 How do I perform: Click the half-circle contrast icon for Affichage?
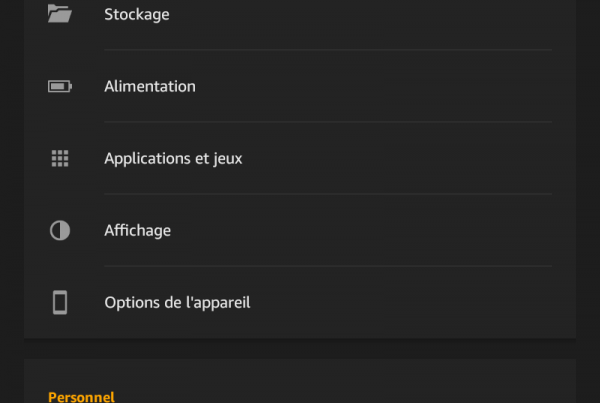click(x=60, y=230)
